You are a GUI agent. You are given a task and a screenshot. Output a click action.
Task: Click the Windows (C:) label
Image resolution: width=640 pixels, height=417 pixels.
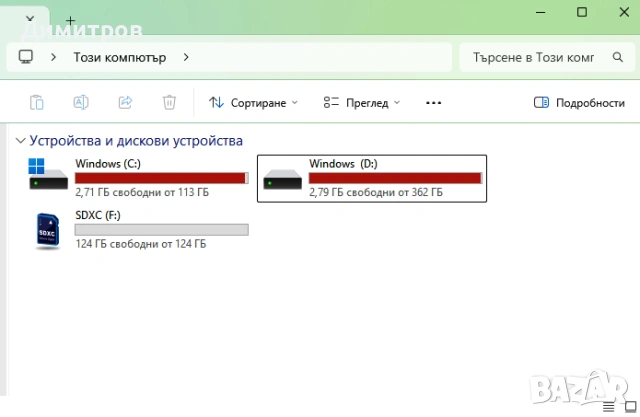(108, 164)
